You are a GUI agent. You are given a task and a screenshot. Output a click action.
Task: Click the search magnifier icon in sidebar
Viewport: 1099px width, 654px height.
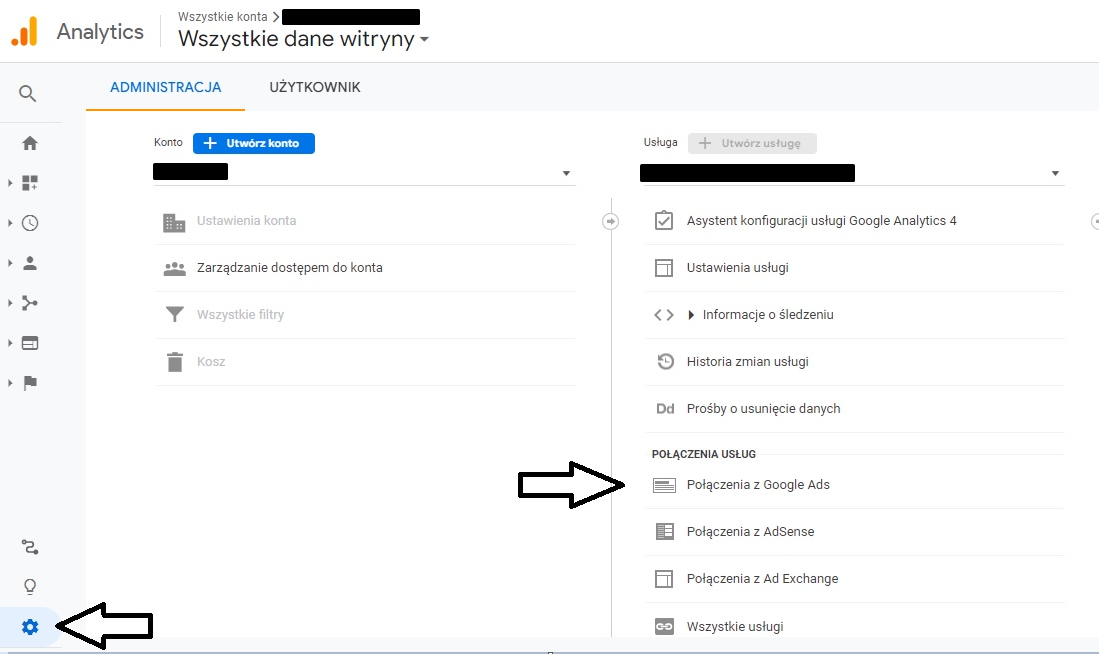pyautogui.click(x=28, y=94)
